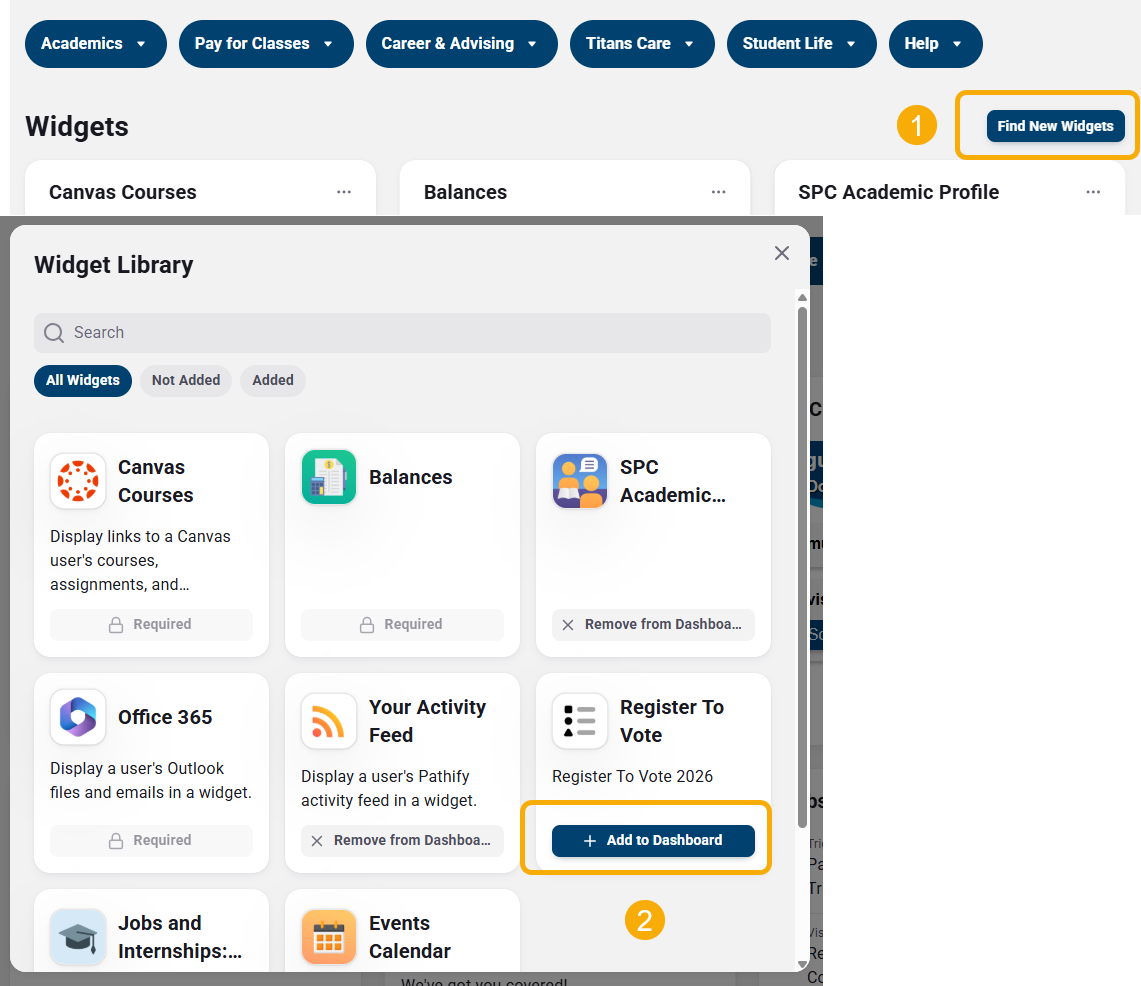Expand the Pay for Classes dropdown
This screenshot has height=986, width=1141.
pyautogui.click(x=266, y=44)
